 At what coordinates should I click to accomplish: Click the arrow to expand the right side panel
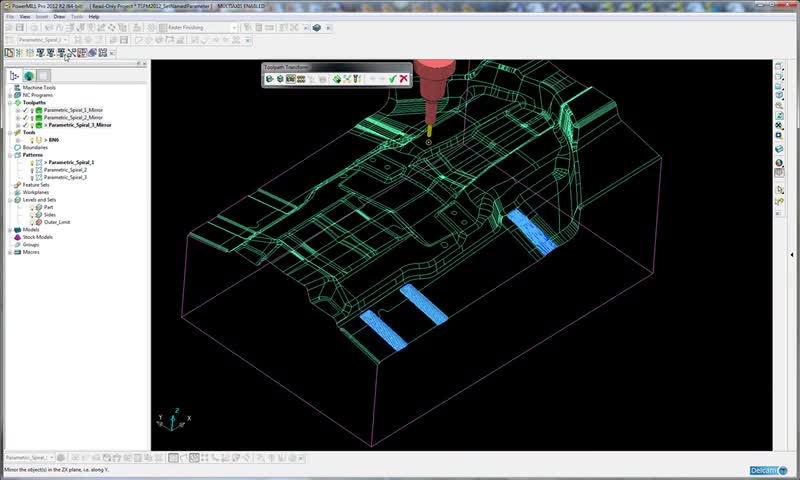pyautogui.click(x=792, y=254)
